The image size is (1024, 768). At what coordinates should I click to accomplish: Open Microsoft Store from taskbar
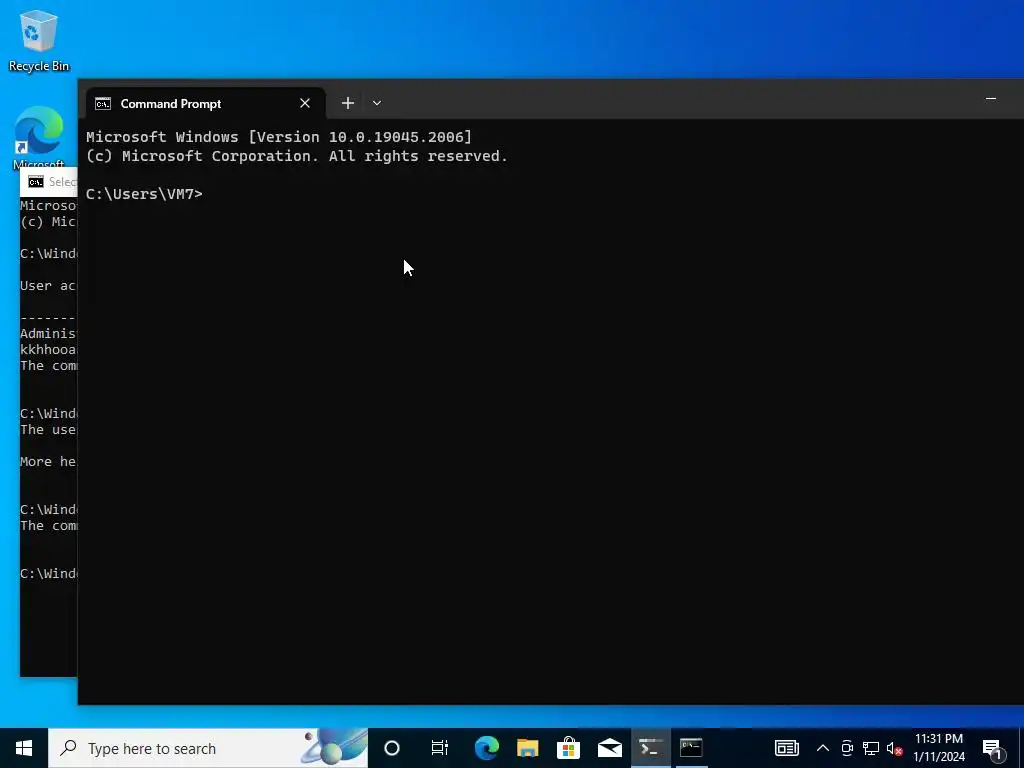[x=569, y=748]
